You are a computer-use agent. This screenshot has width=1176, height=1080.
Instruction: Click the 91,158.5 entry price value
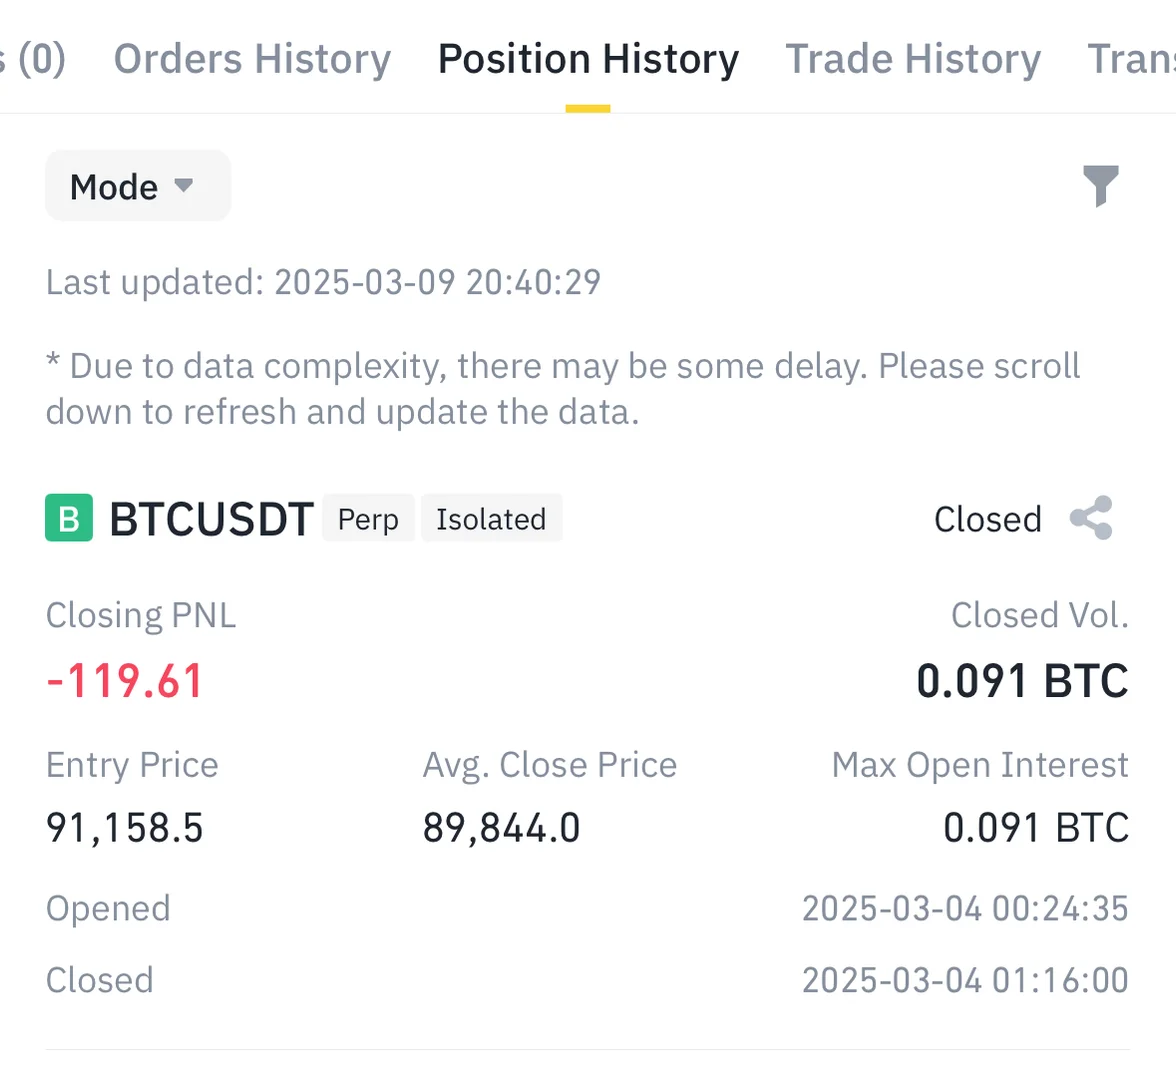(x=125, y=828)
